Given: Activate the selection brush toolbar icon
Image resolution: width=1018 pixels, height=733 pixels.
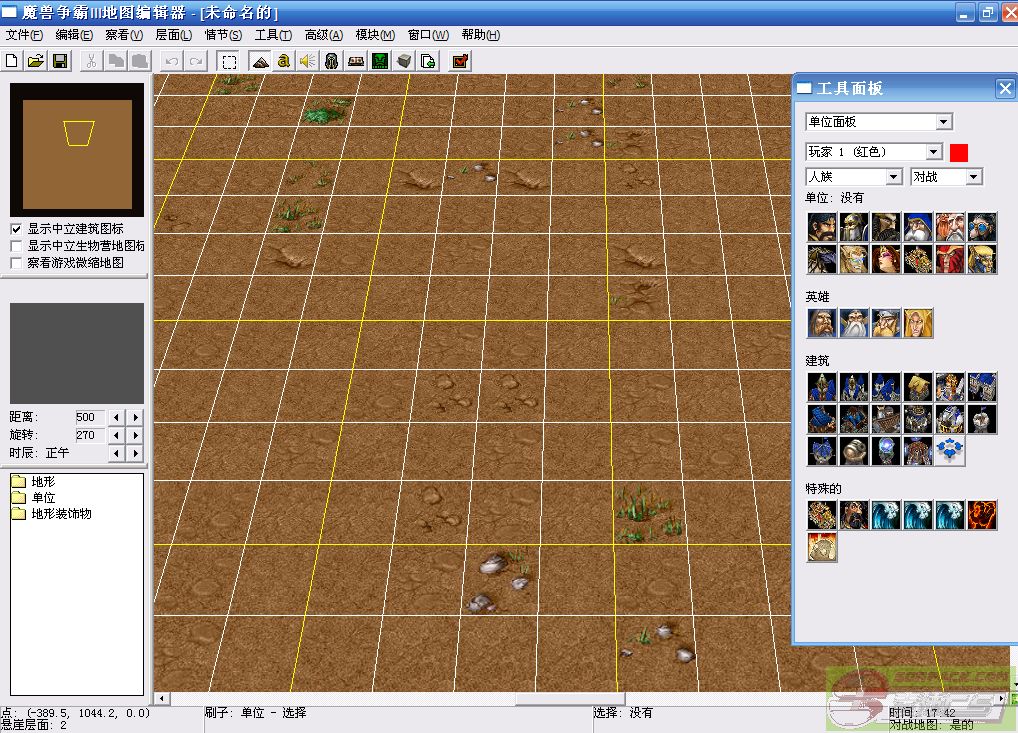Looking at the screenshot, I should [x=229, y=61].
